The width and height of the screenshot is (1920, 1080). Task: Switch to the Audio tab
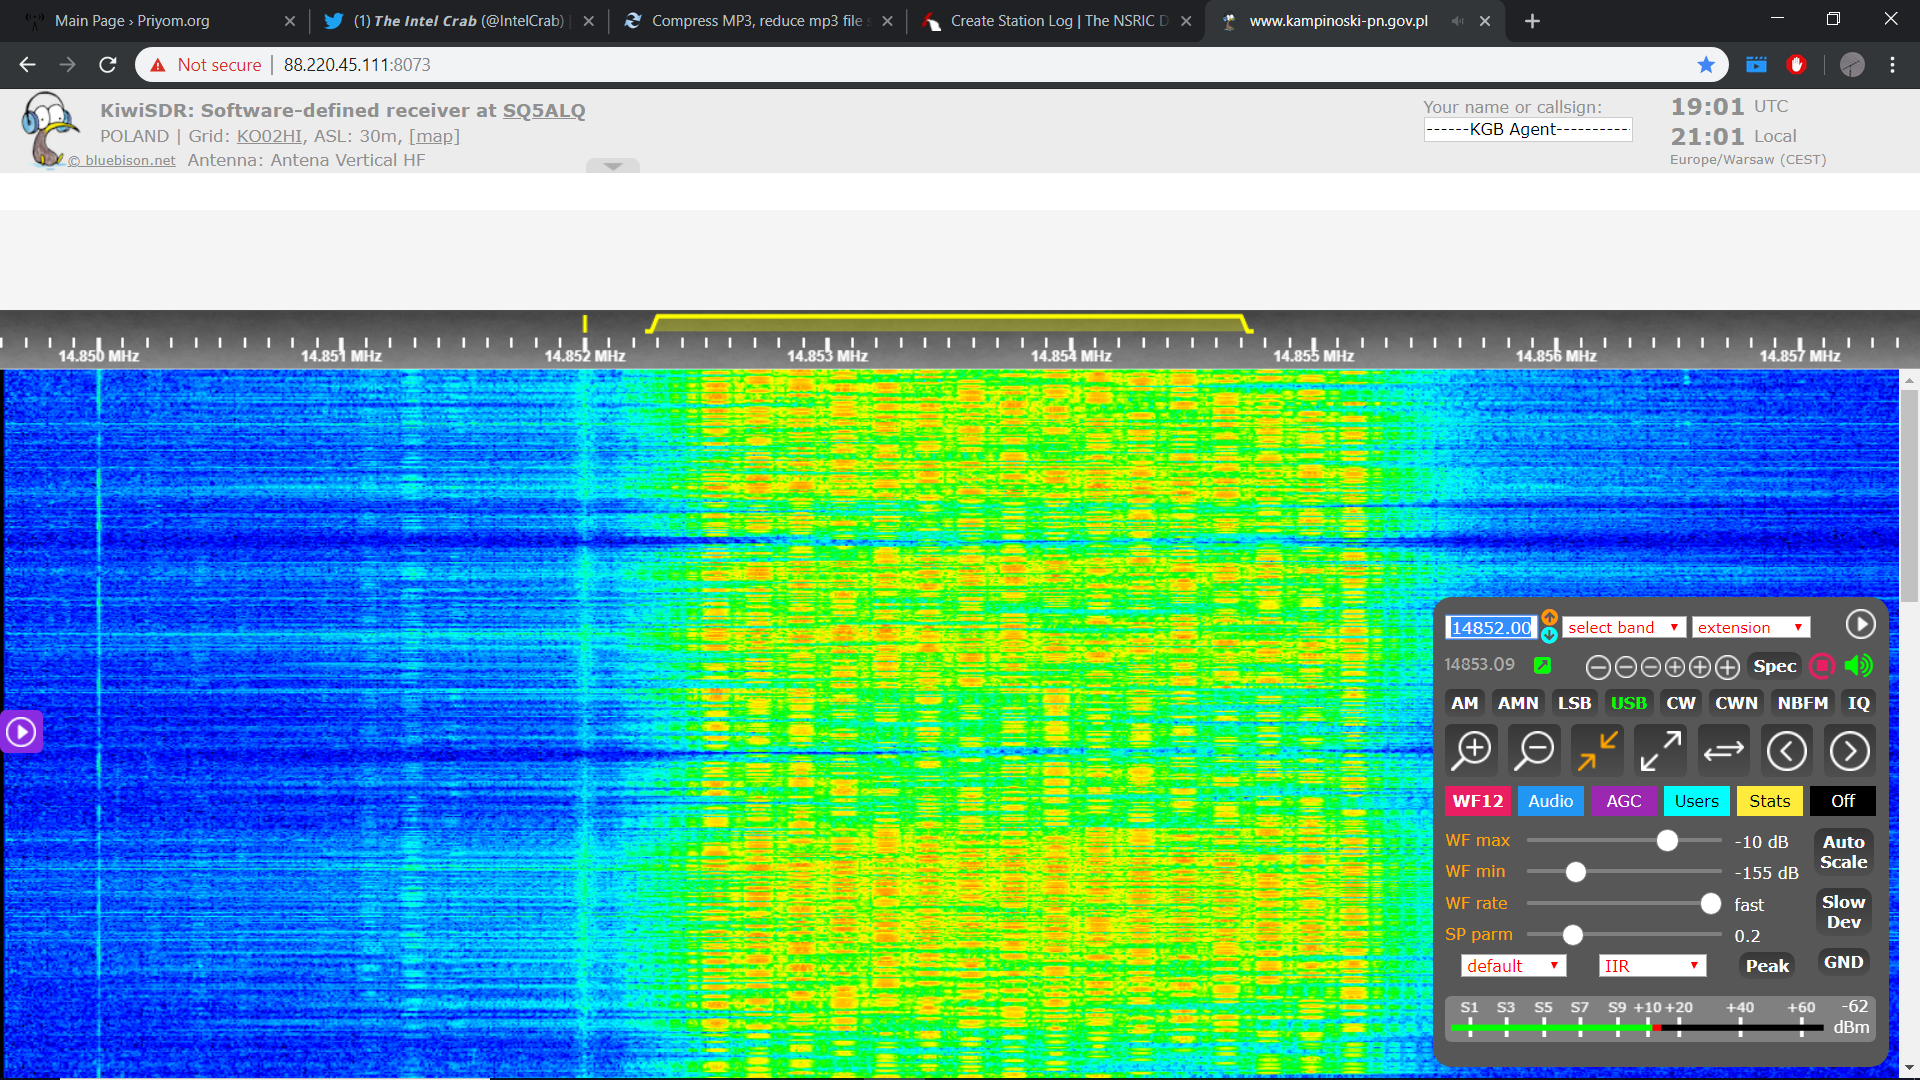tap(1550, 801)
